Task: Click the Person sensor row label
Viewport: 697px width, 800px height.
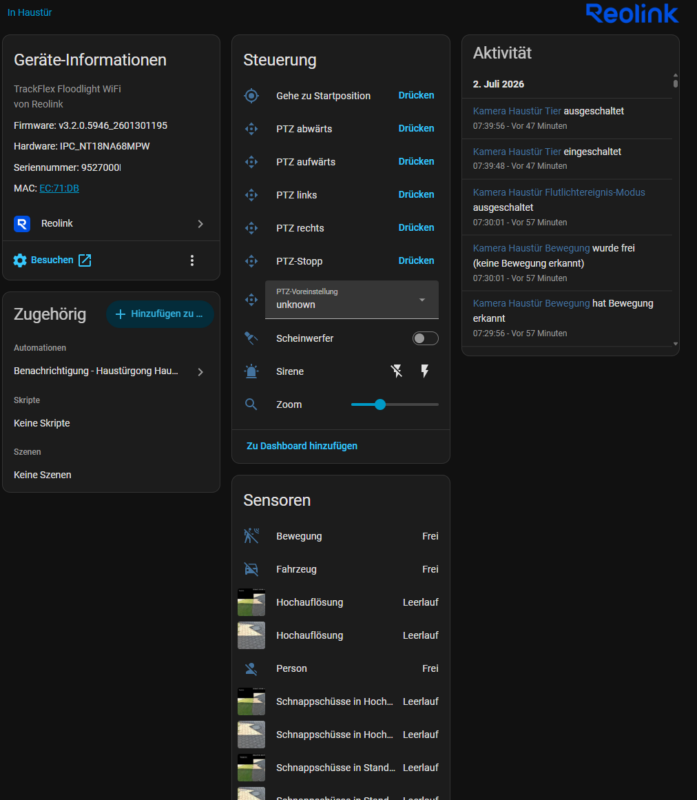Action: [291, 668]
